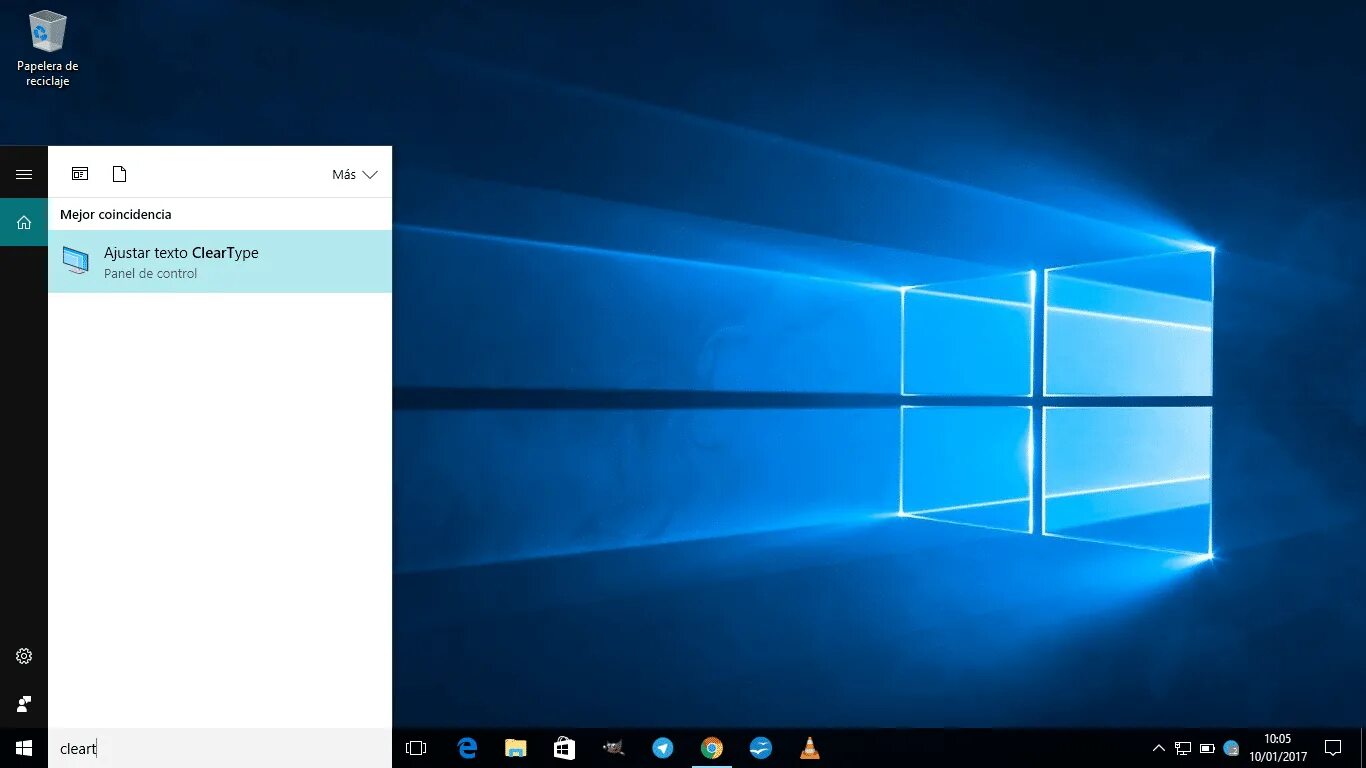
Task: Open the Más filter dropdown
Action: tap(355, 174)
